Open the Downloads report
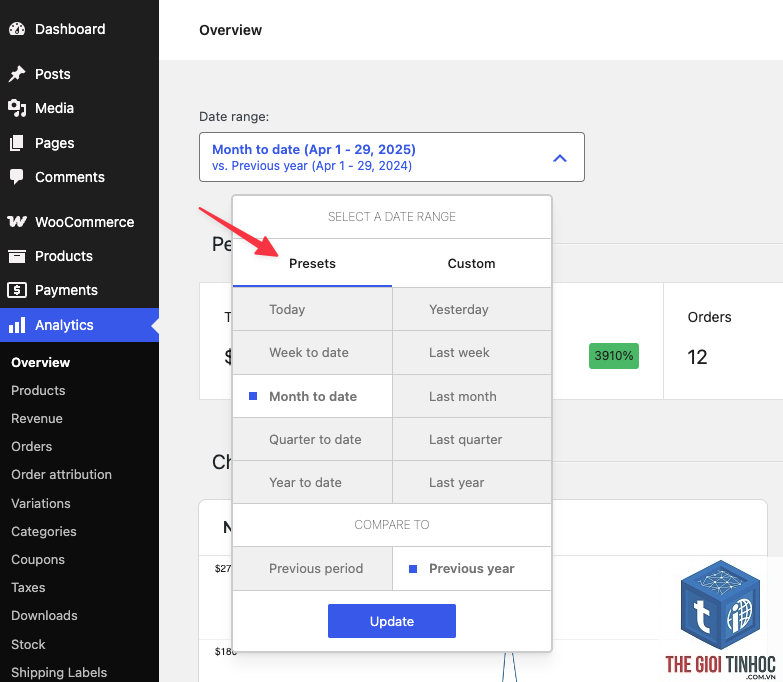 tap(44, 615)
